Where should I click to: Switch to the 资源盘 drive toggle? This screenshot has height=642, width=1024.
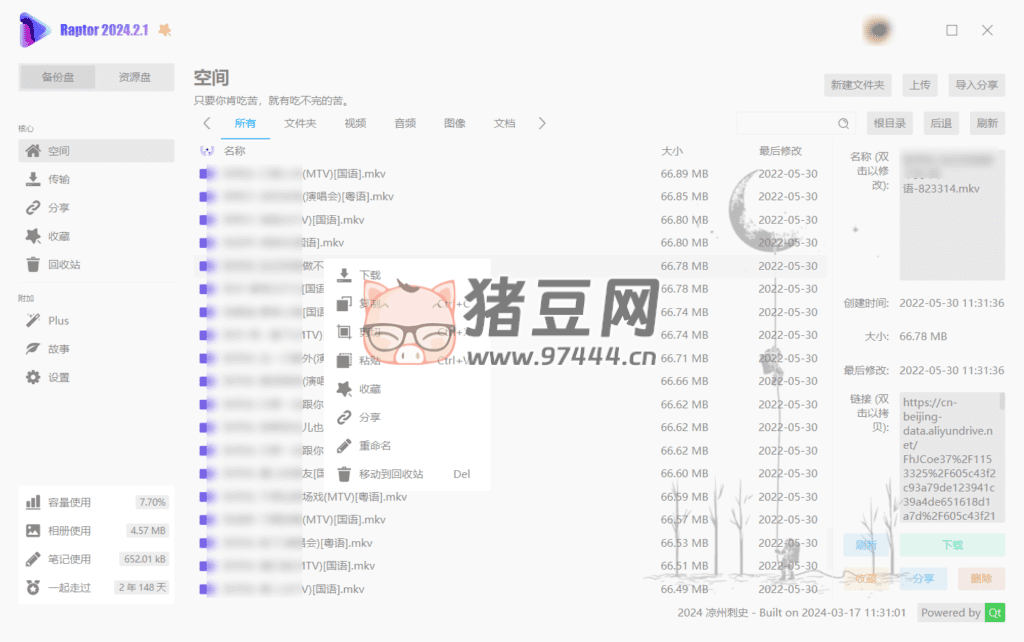pos(134,77)
